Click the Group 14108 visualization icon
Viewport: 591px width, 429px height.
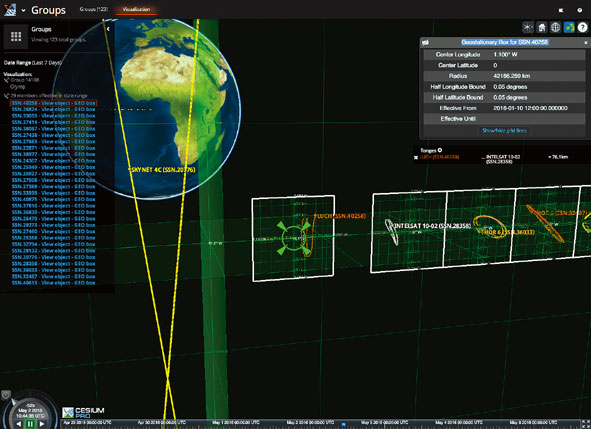click(6, 80)
